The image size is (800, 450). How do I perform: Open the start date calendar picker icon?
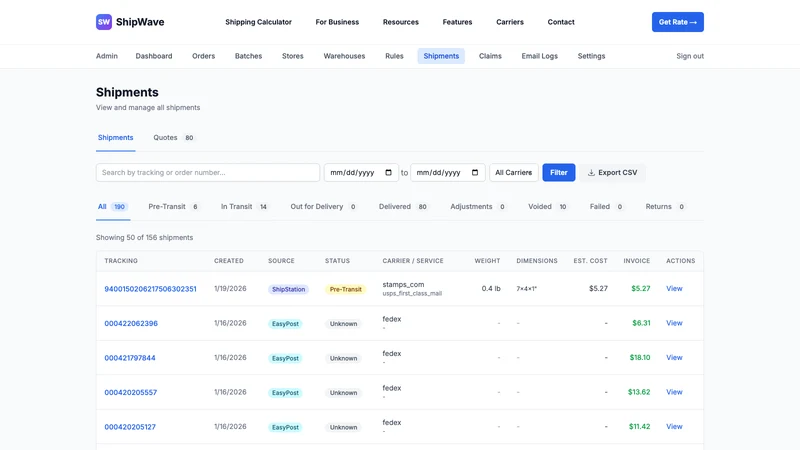click(x=388, y=172)
